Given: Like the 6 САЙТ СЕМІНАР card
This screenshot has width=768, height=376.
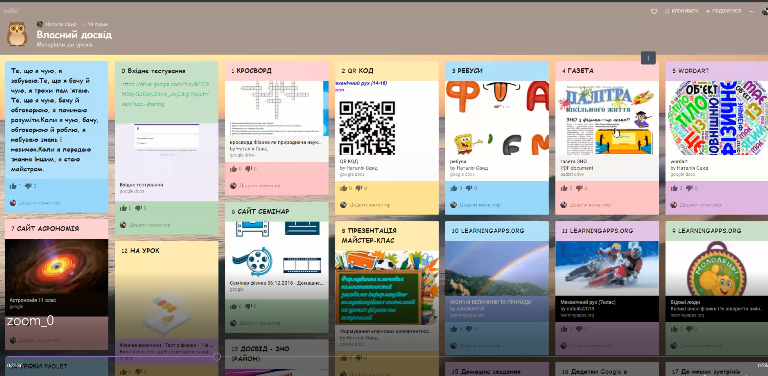Looking at the screenshot, I should click(x=234, y=306).
